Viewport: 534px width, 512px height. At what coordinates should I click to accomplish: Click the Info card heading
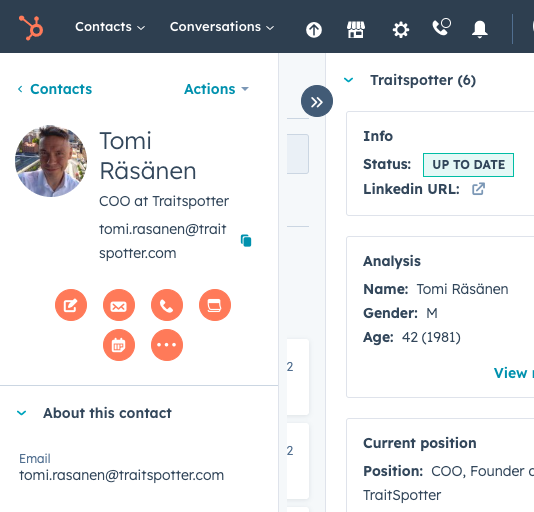[x=378, y=136]
